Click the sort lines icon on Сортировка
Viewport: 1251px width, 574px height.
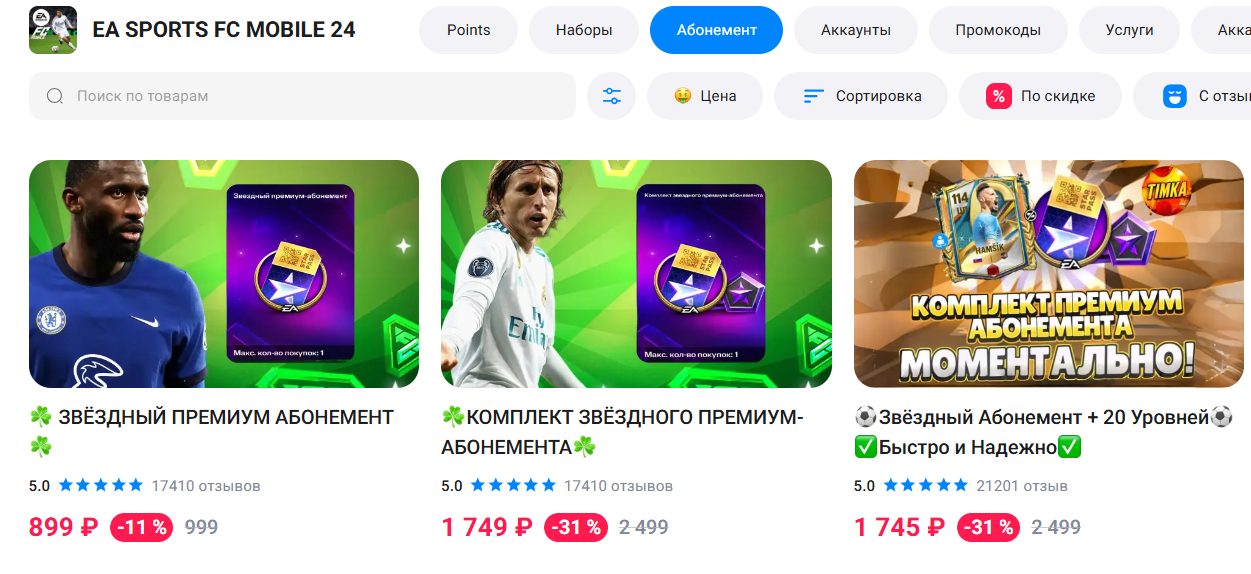coord(814,96)
